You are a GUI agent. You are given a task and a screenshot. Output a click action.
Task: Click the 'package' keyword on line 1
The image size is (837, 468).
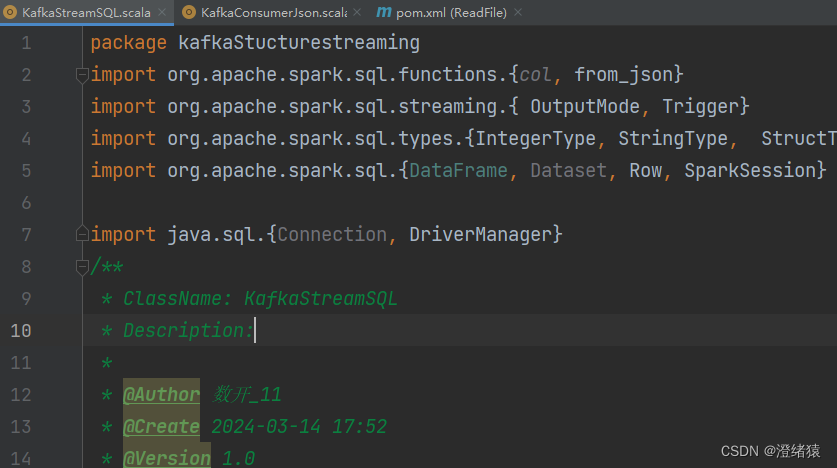pyautogui.click(x=129, y=43)
